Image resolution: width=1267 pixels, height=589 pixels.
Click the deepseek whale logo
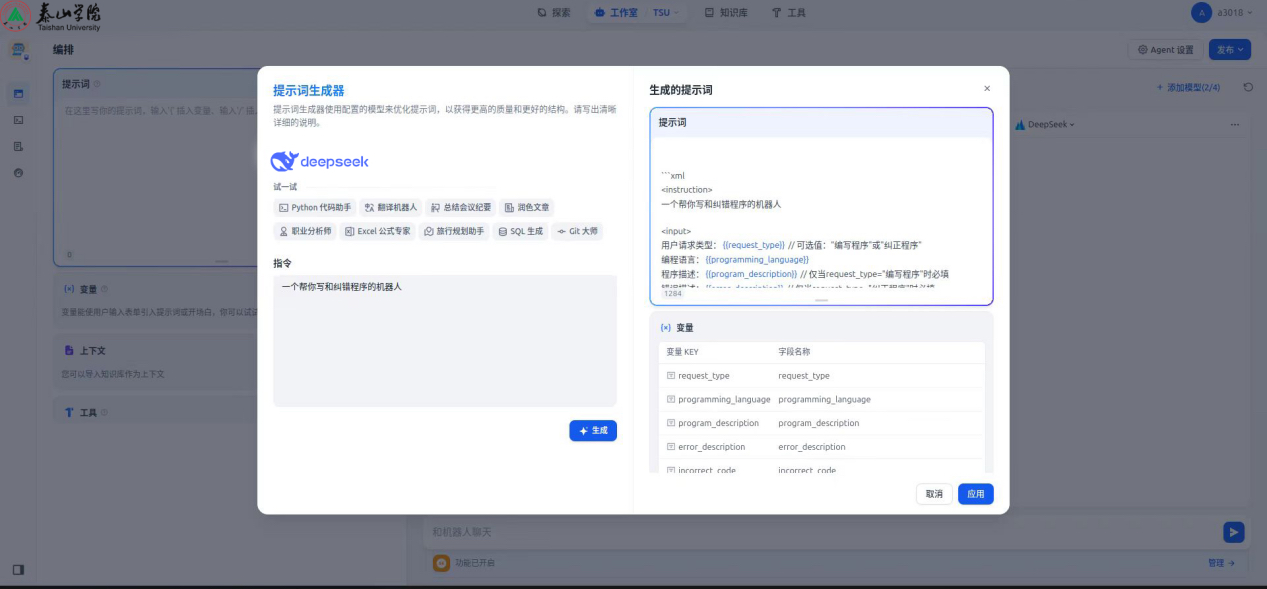(320, 161)
